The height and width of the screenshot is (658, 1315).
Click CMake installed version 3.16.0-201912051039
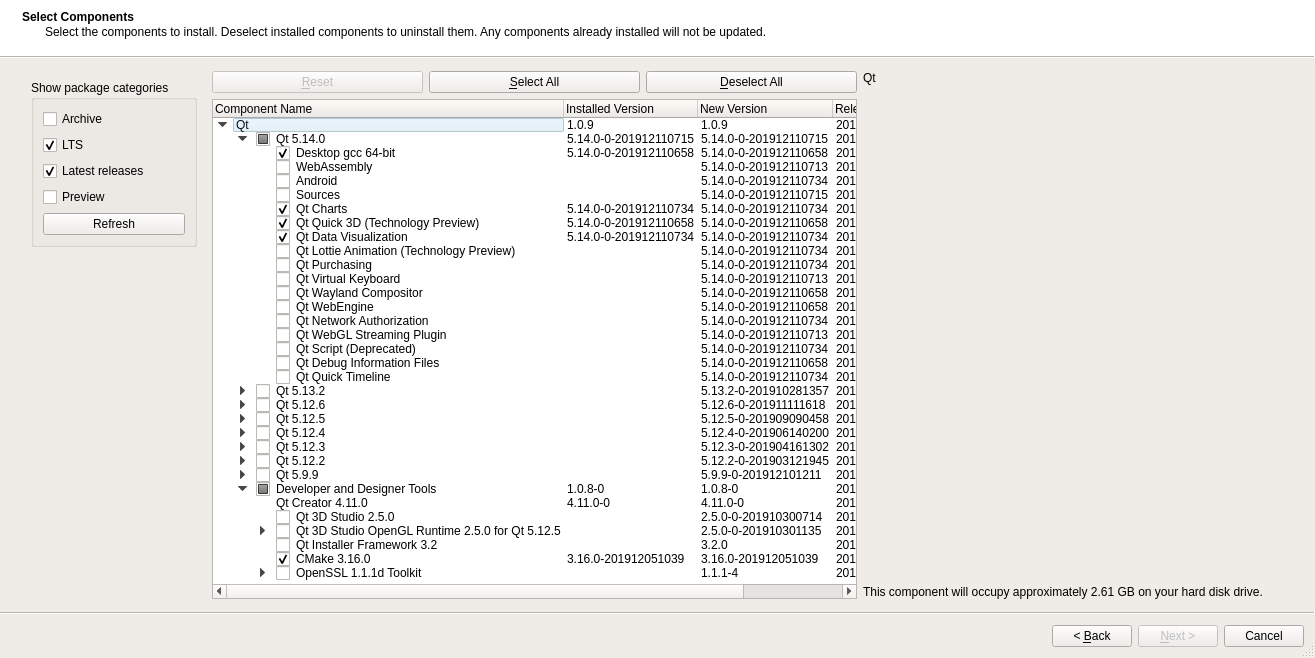coord(625,559)
